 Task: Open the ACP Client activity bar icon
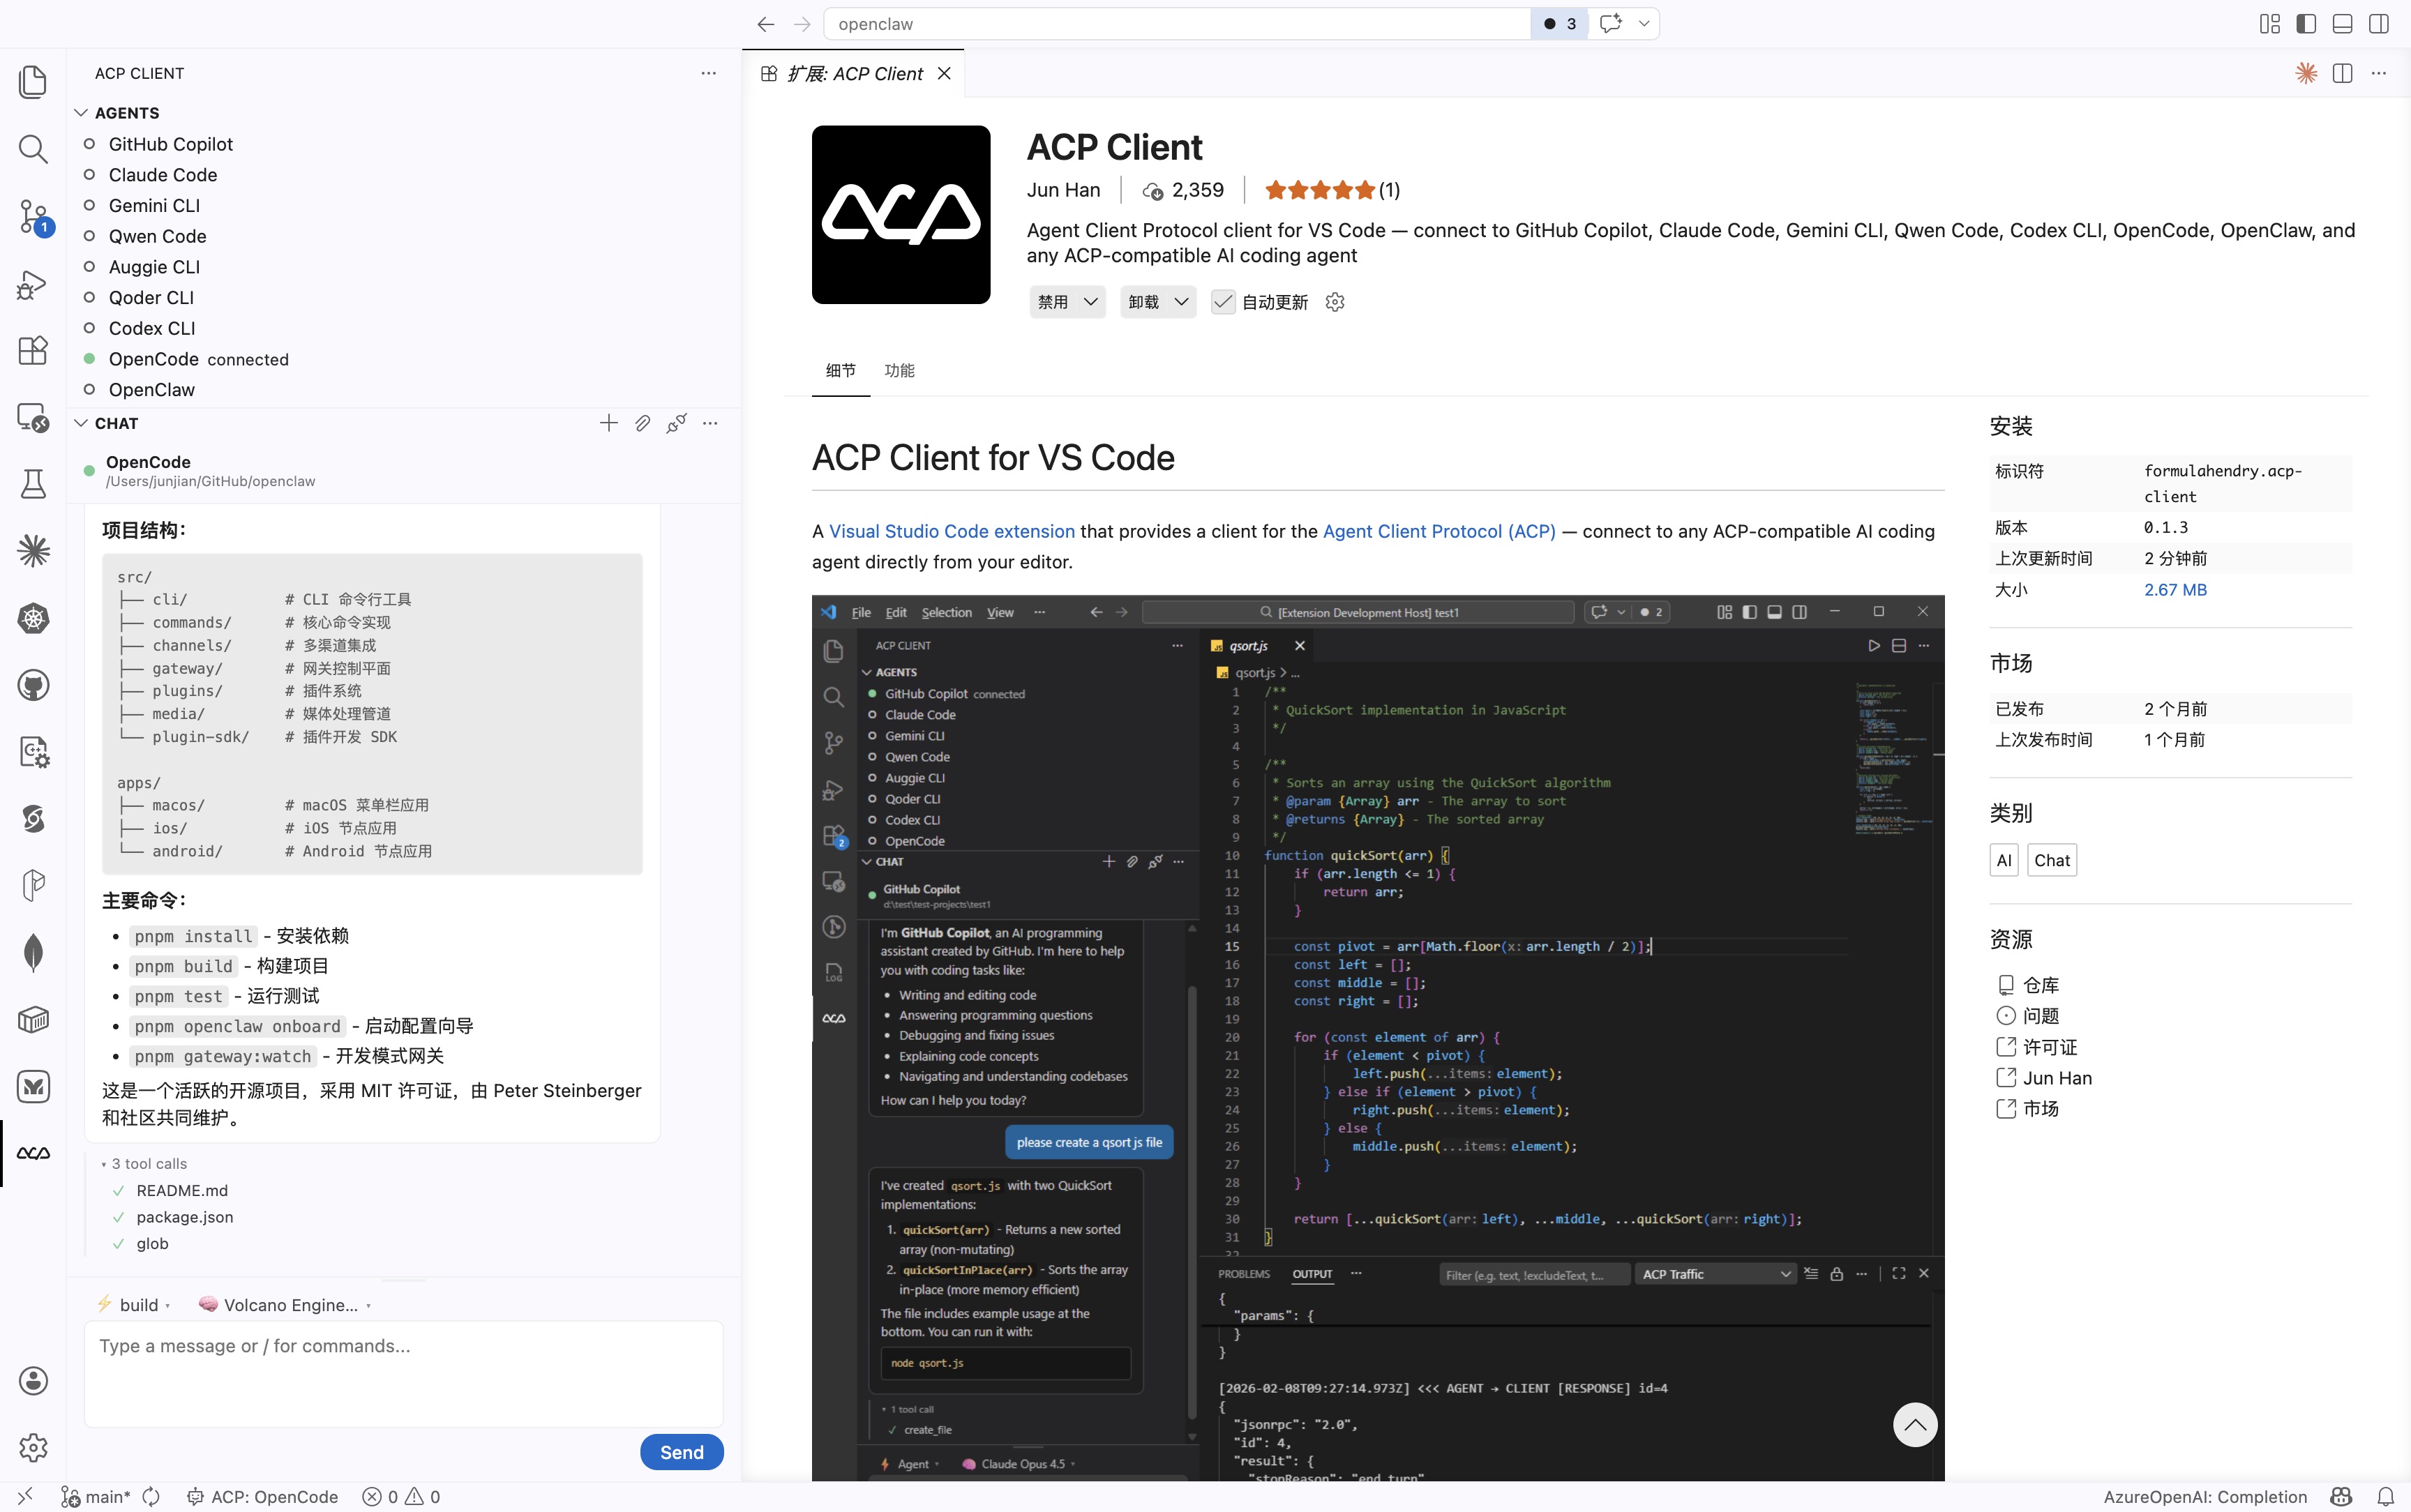[x=33, y=1153]
